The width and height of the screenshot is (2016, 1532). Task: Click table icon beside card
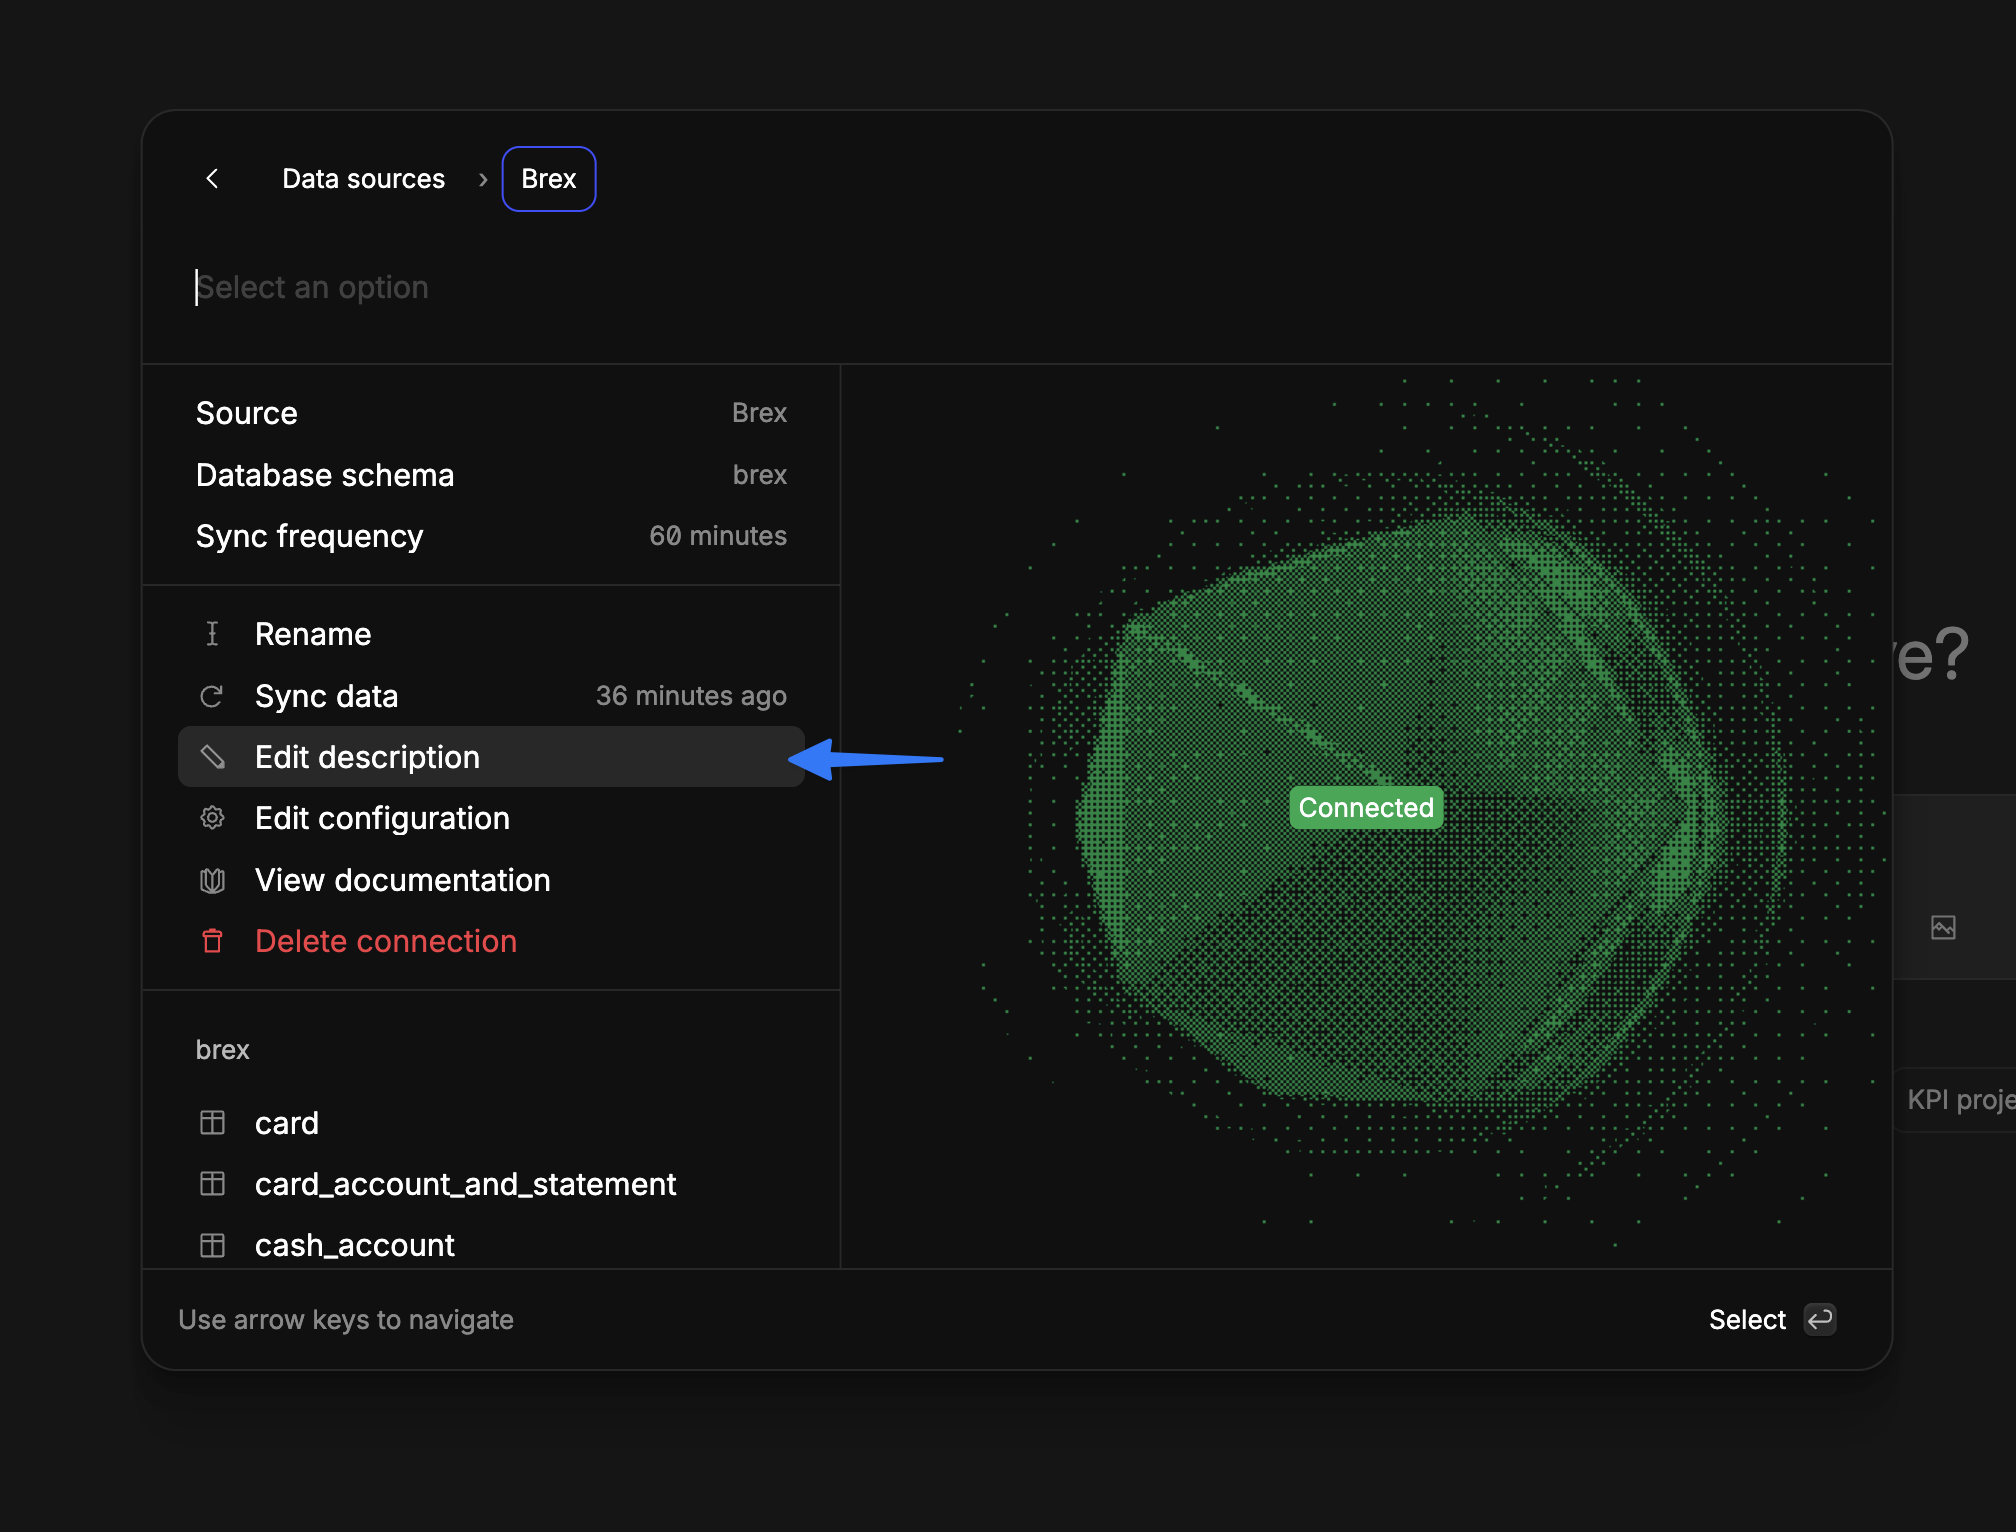212,1123
